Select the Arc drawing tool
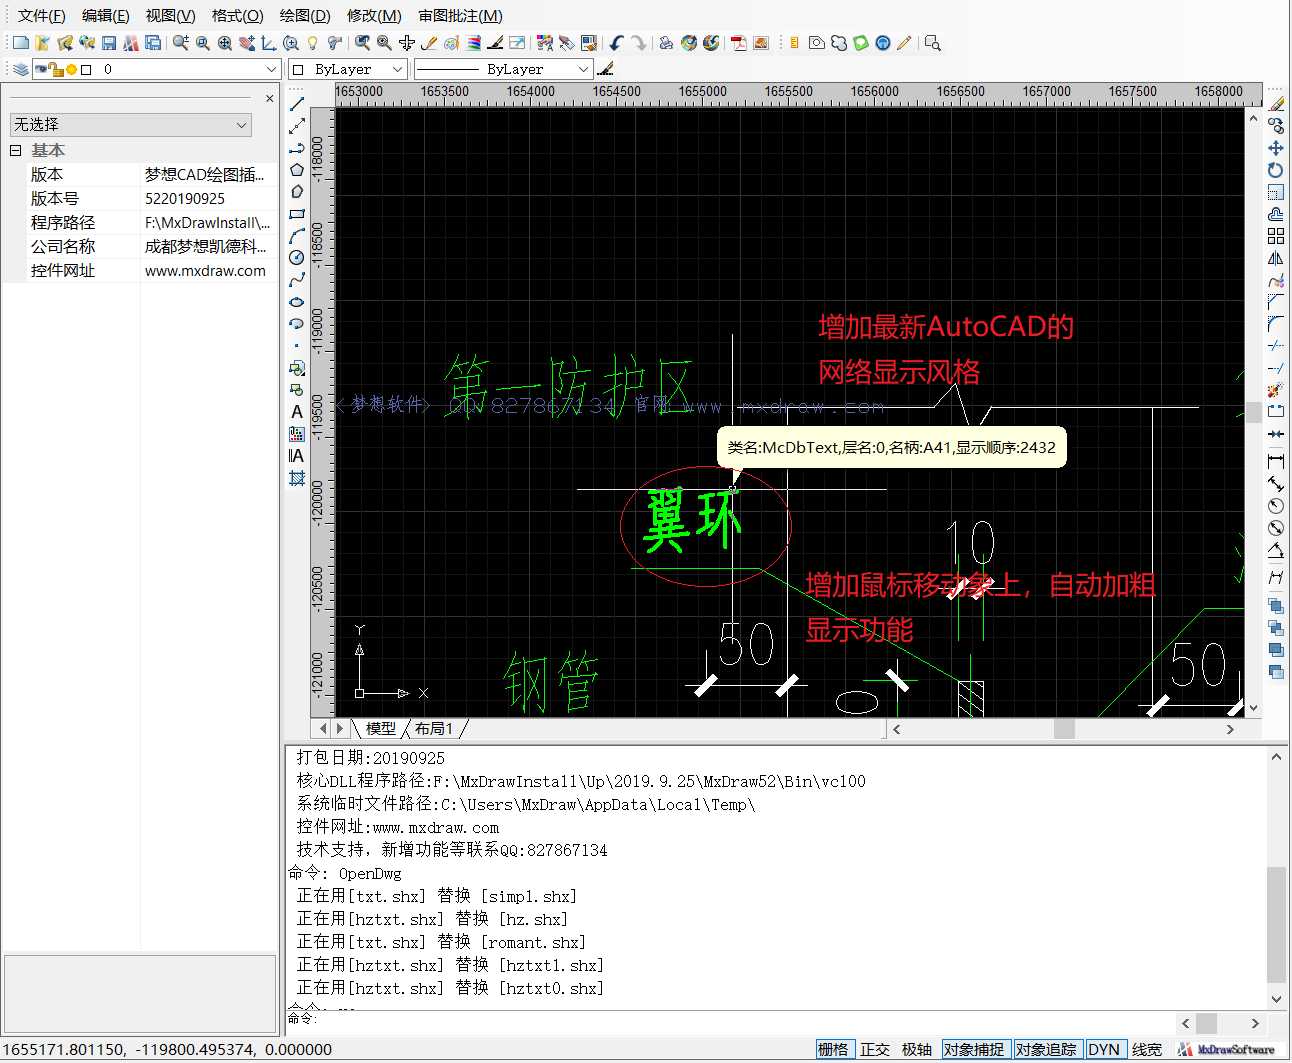Viewport: 1292px width, 1063px height. click(297, 236)
